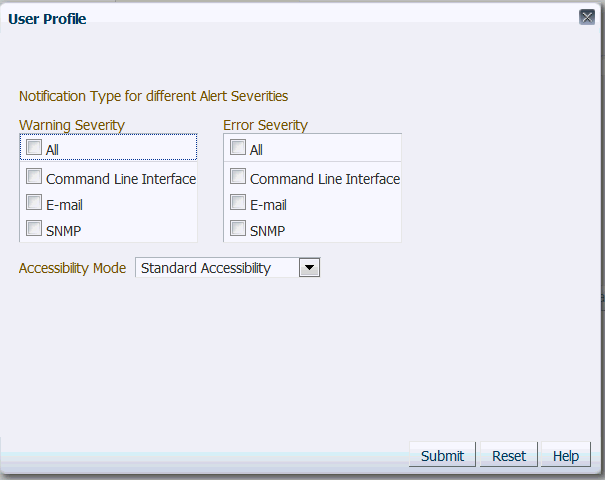The image size is (605, 480).
Task: Open Help for the User Profile
Action: [x=566, y=455]
